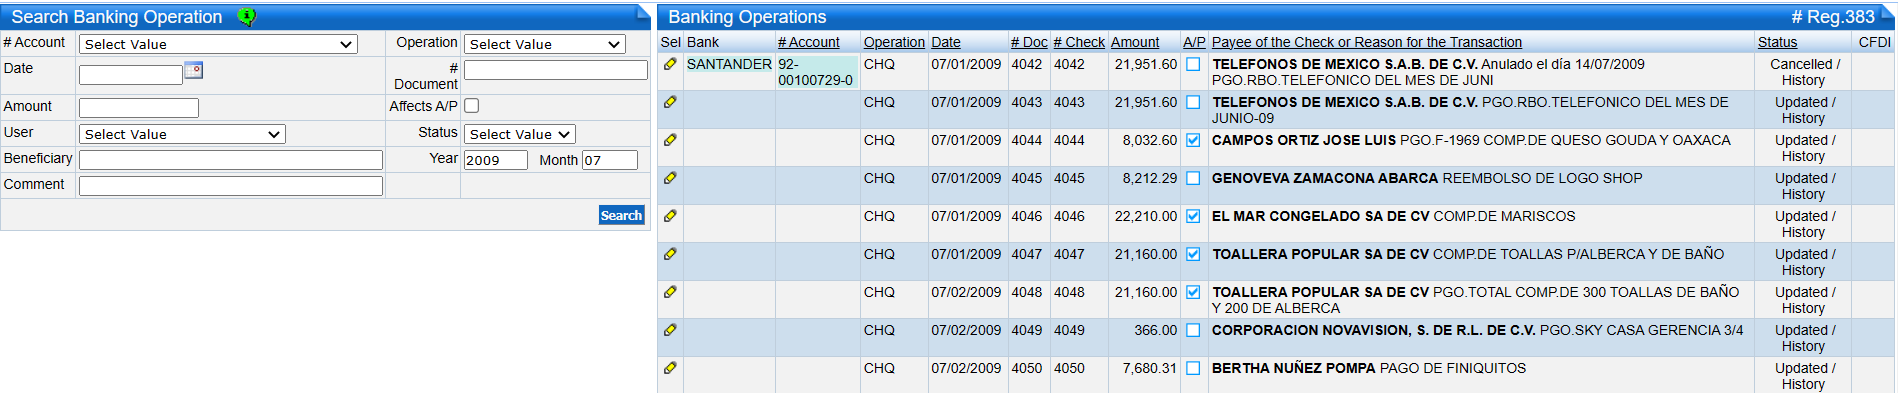Open the User dropdown

182,134
